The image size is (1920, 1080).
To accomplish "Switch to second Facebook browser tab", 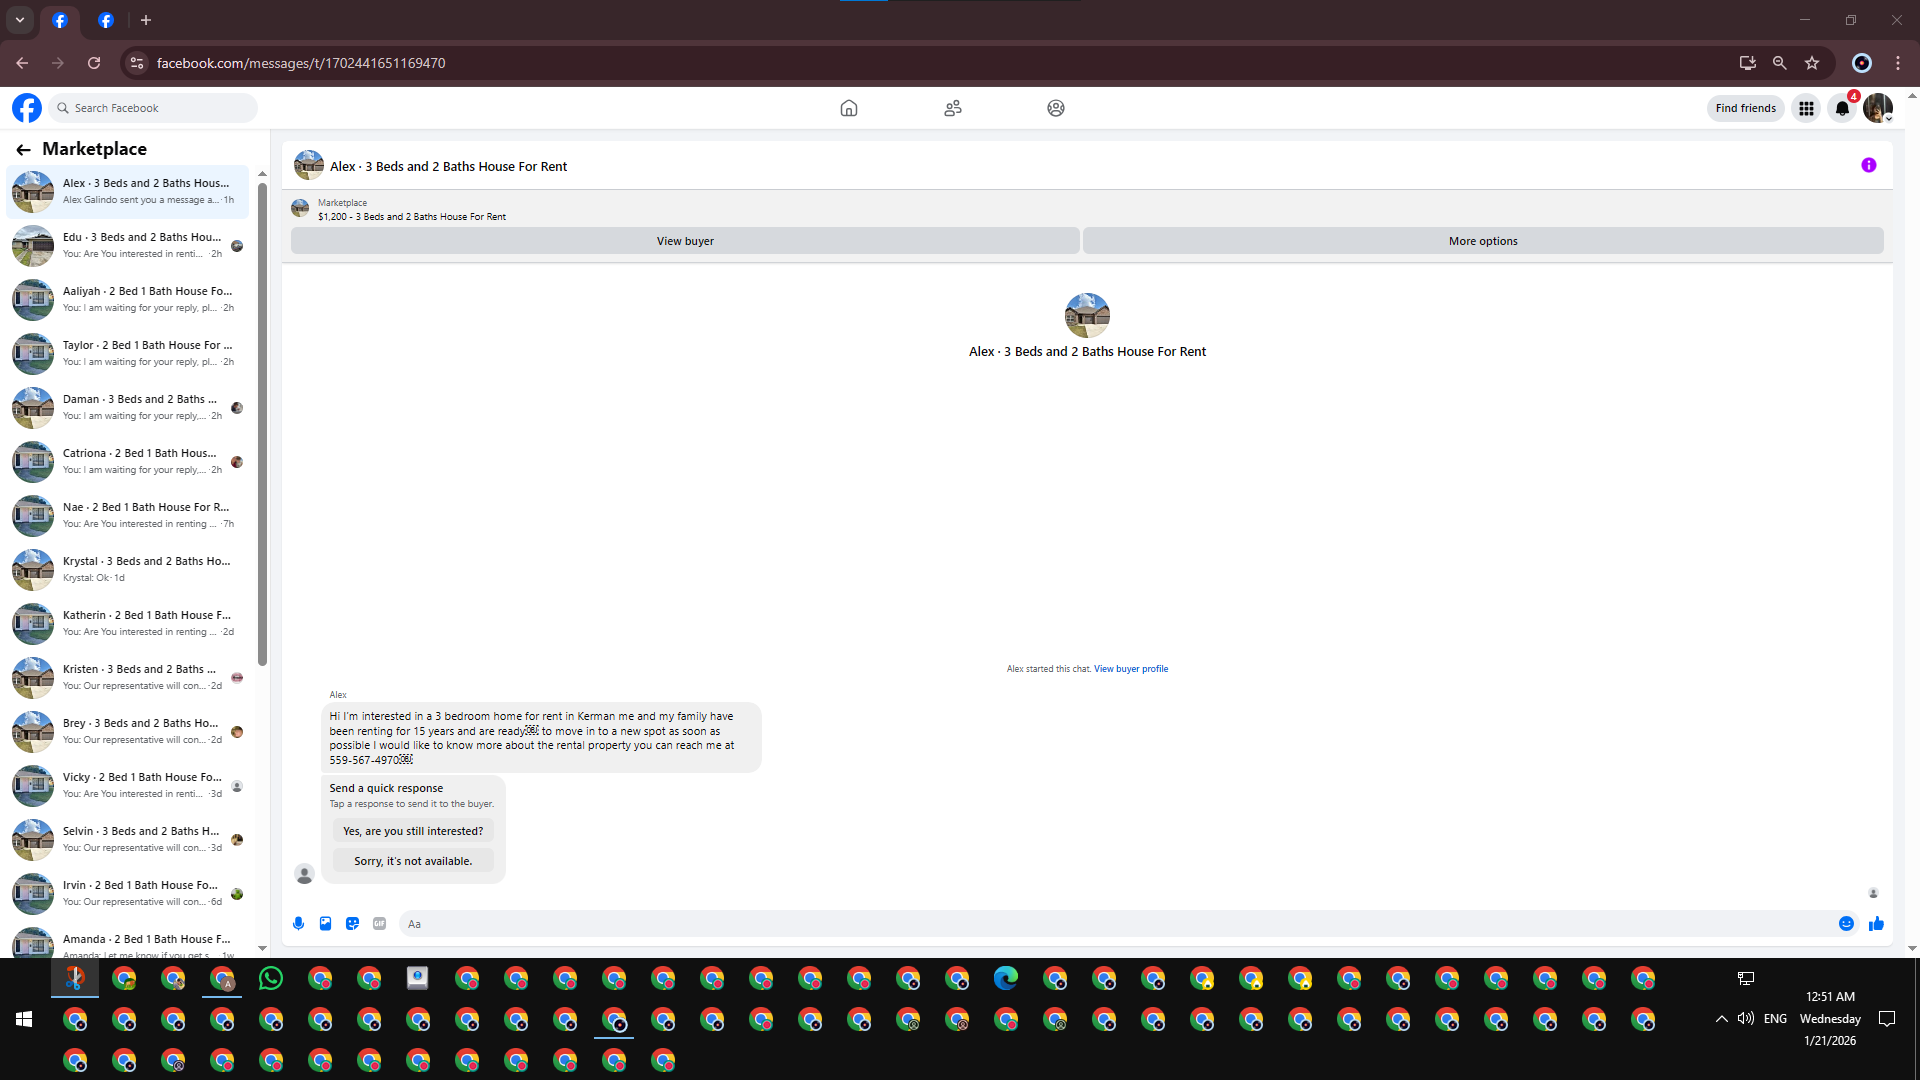I will click(106, 20).
